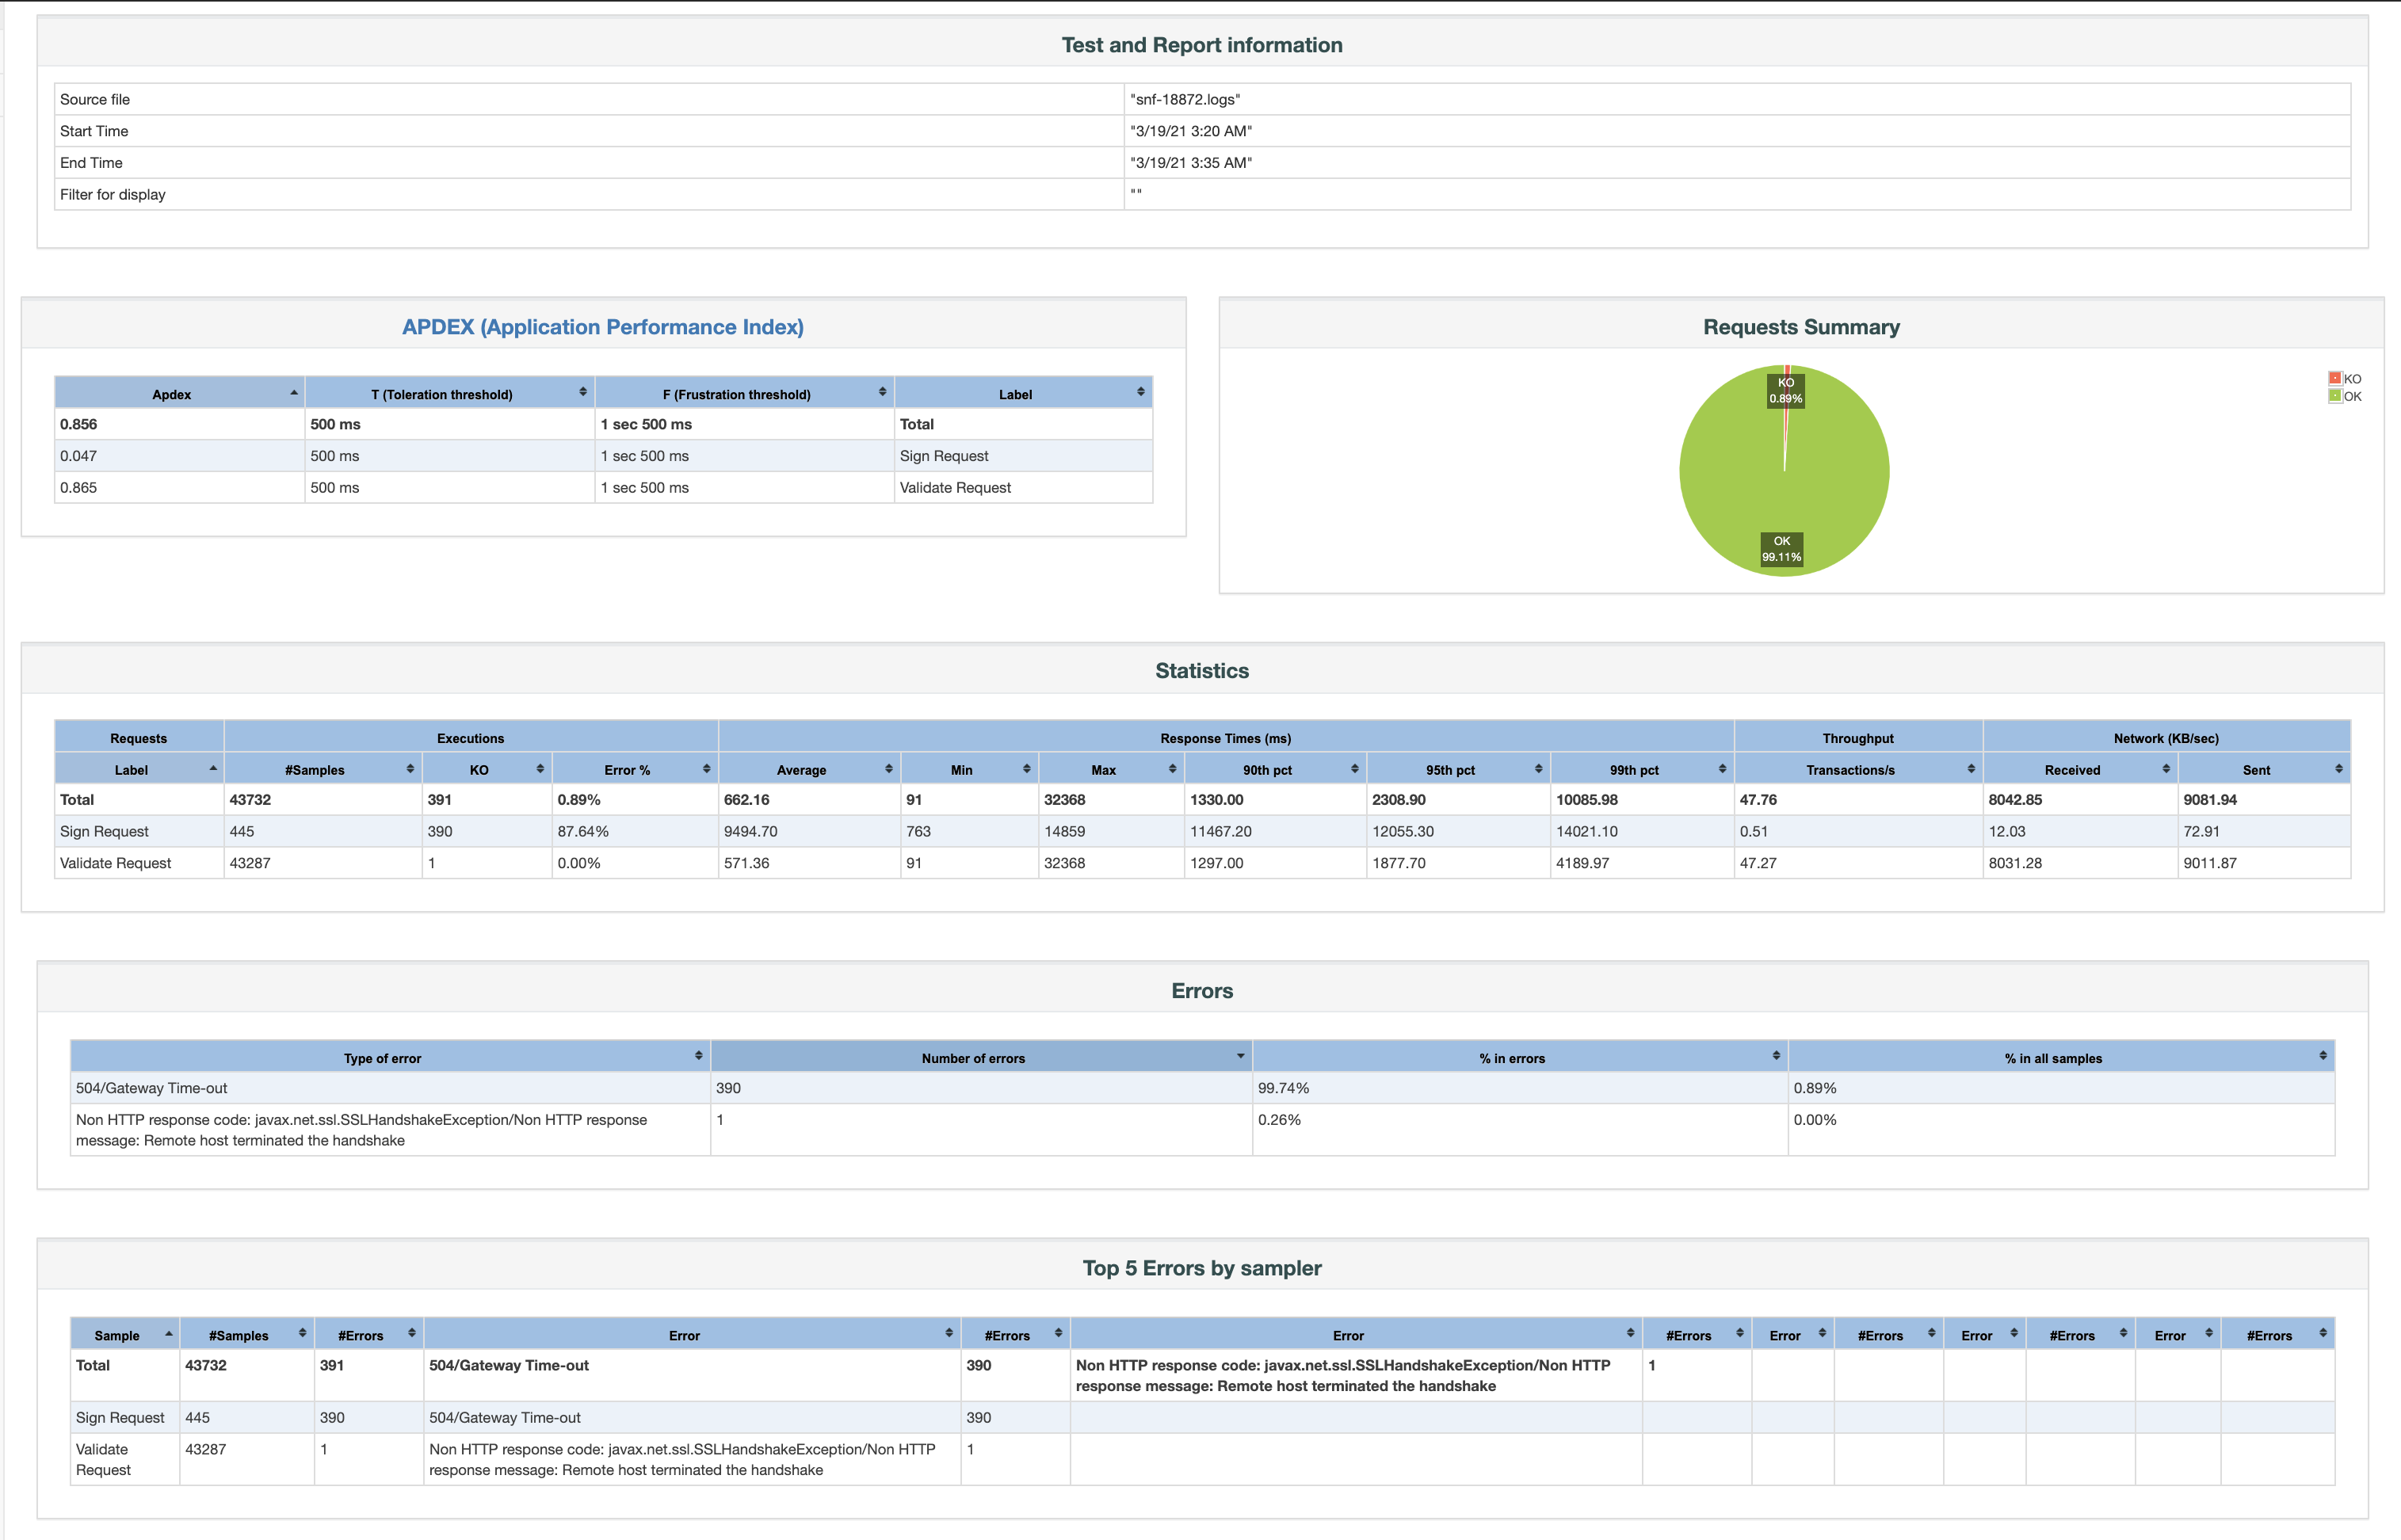Sort Statistics table by its Label column arrow

pos(213,769)
